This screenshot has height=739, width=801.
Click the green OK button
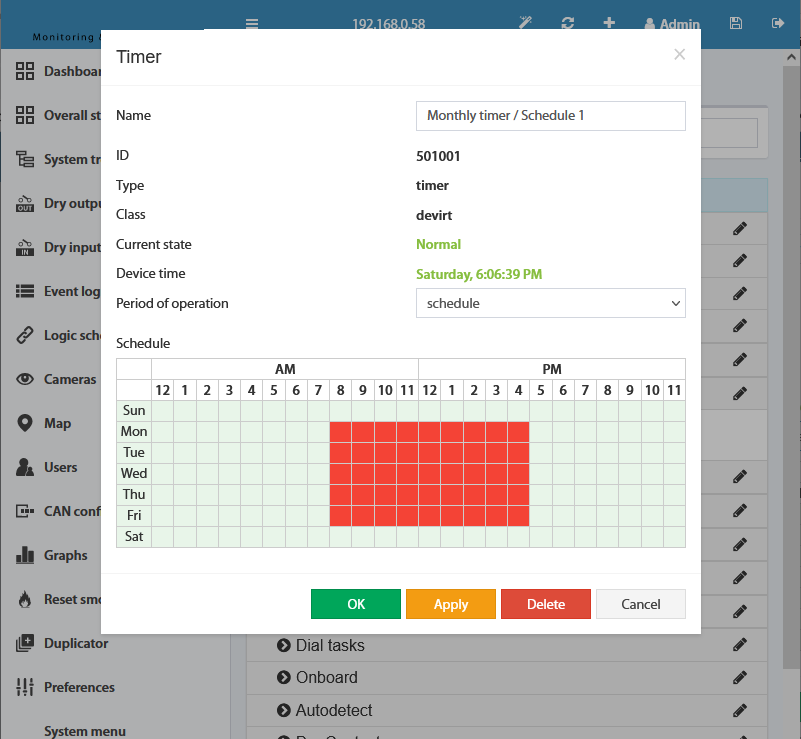coord(356,604)
